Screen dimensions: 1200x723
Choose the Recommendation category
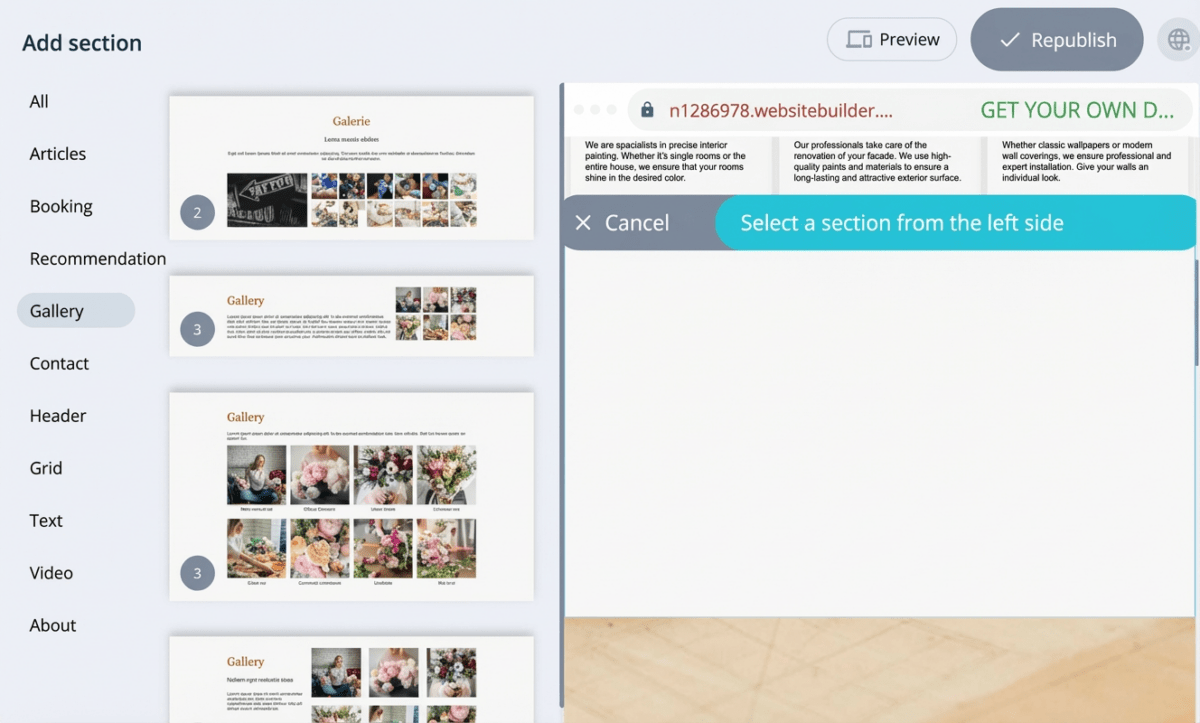coord(98,259)
